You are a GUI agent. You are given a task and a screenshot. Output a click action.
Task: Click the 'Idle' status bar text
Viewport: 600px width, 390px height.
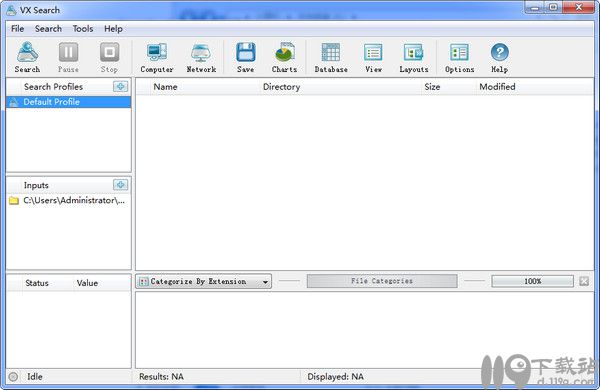(x=35, y=377)
